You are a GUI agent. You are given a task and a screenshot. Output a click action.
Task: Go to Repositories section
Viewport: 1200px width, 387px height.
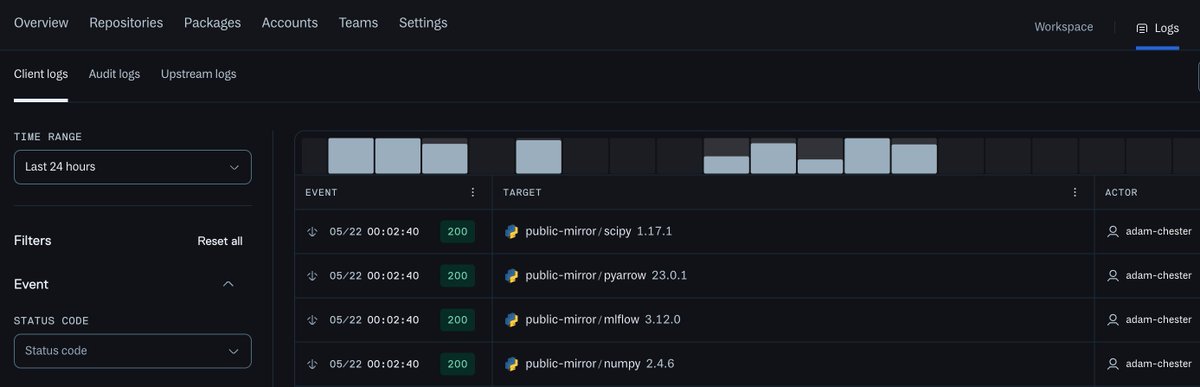tap(126, 23)
